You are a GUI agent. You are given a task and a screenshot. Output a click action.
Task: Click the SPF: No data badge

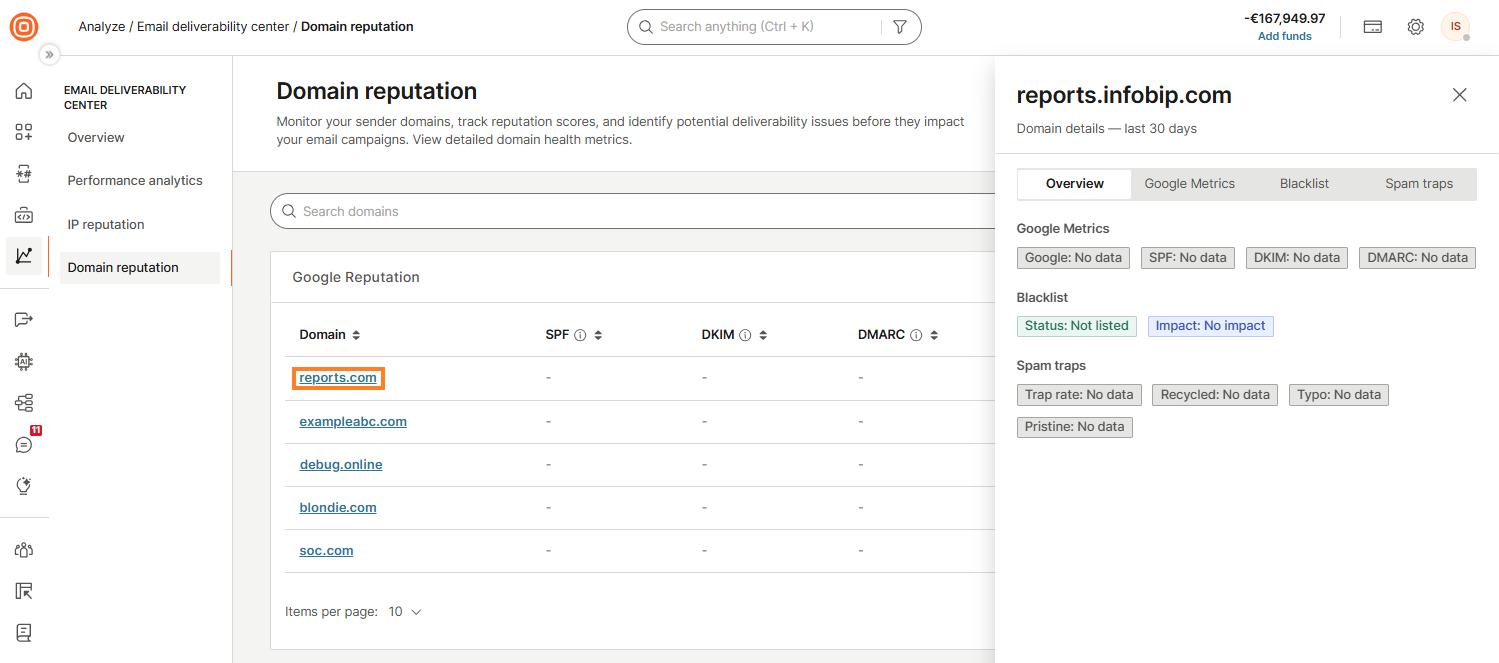[1187, 258]
